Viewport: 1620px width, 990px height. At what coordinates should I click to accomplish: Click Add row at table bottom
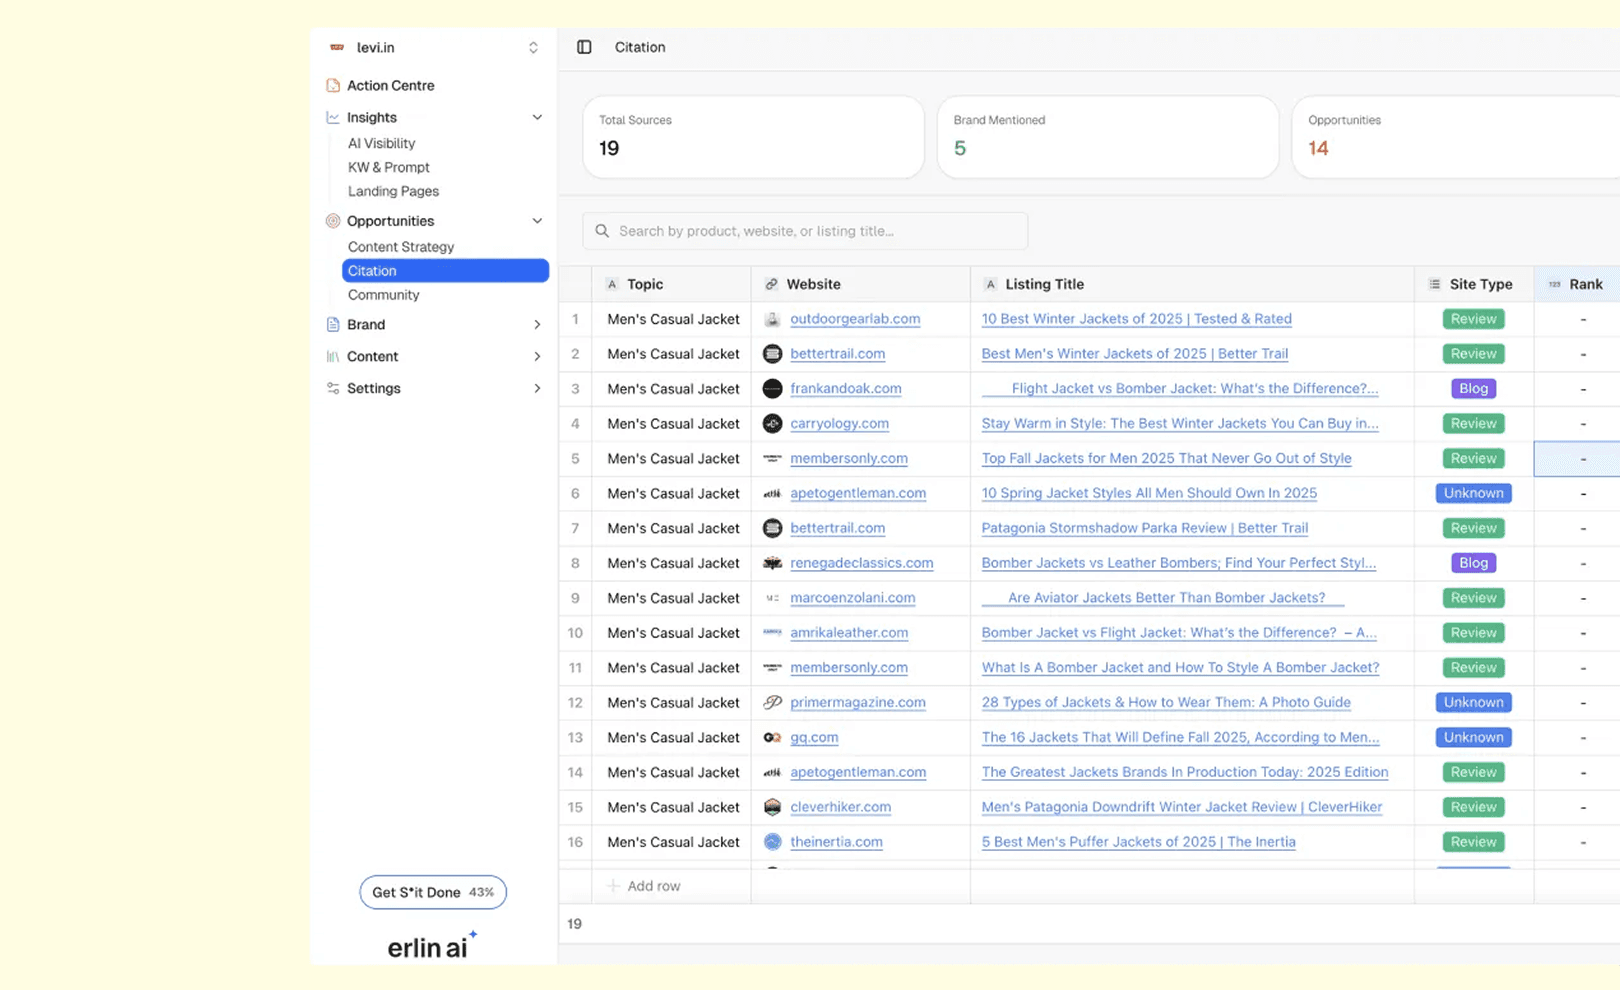[644, 886]
